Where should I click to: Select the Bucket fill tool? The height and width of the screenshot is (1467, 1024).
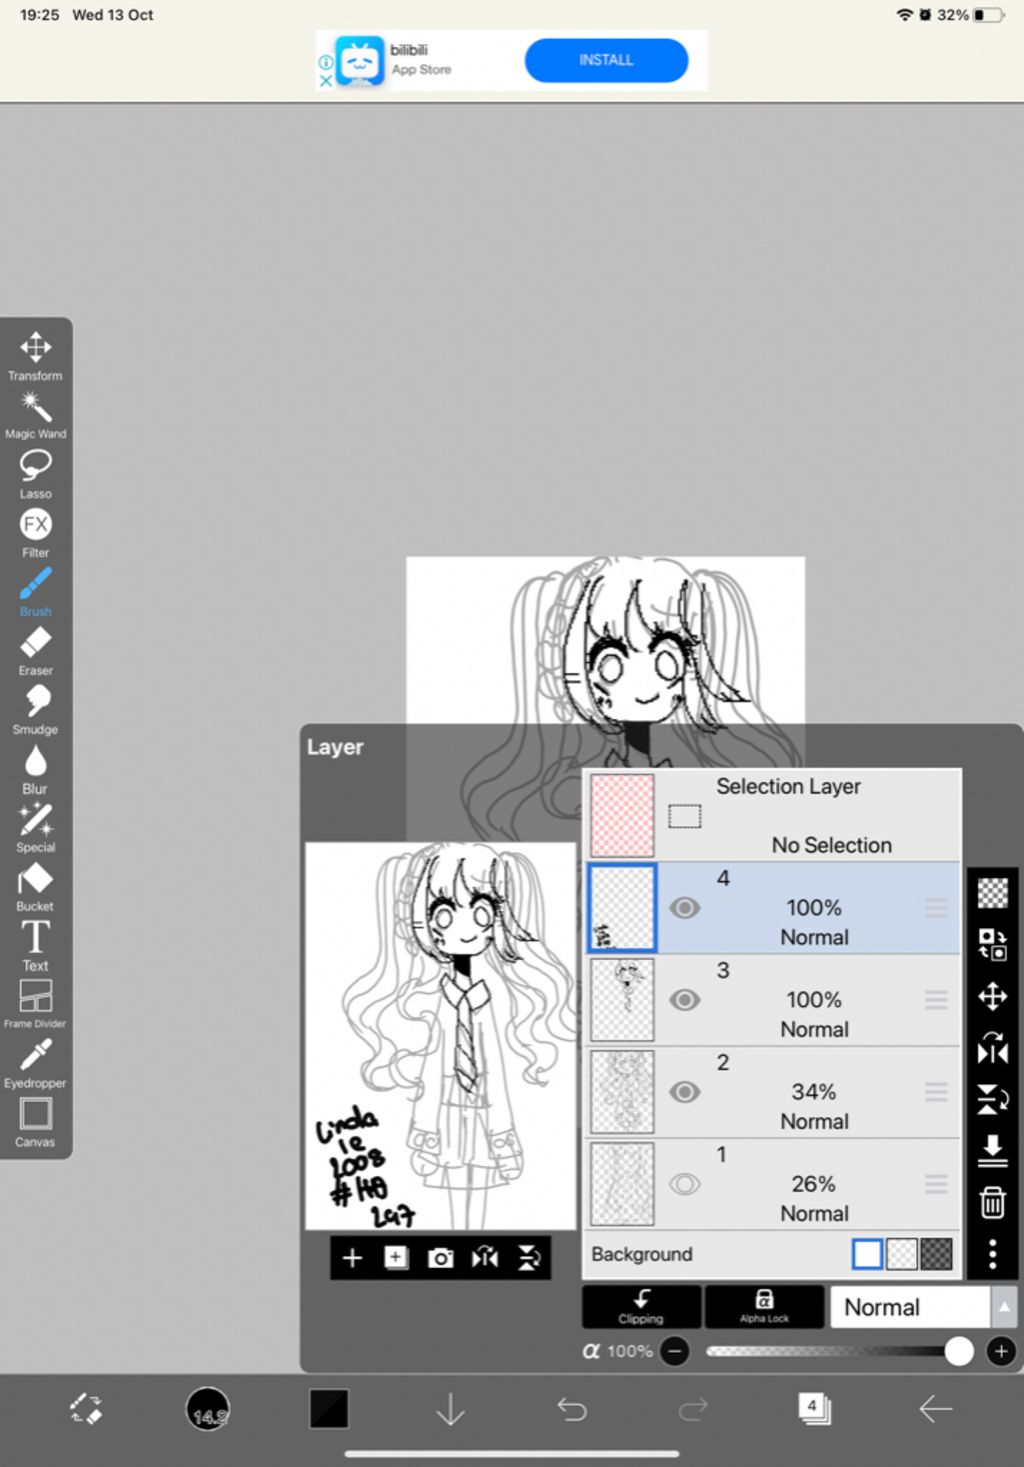[x=35, y=887]
